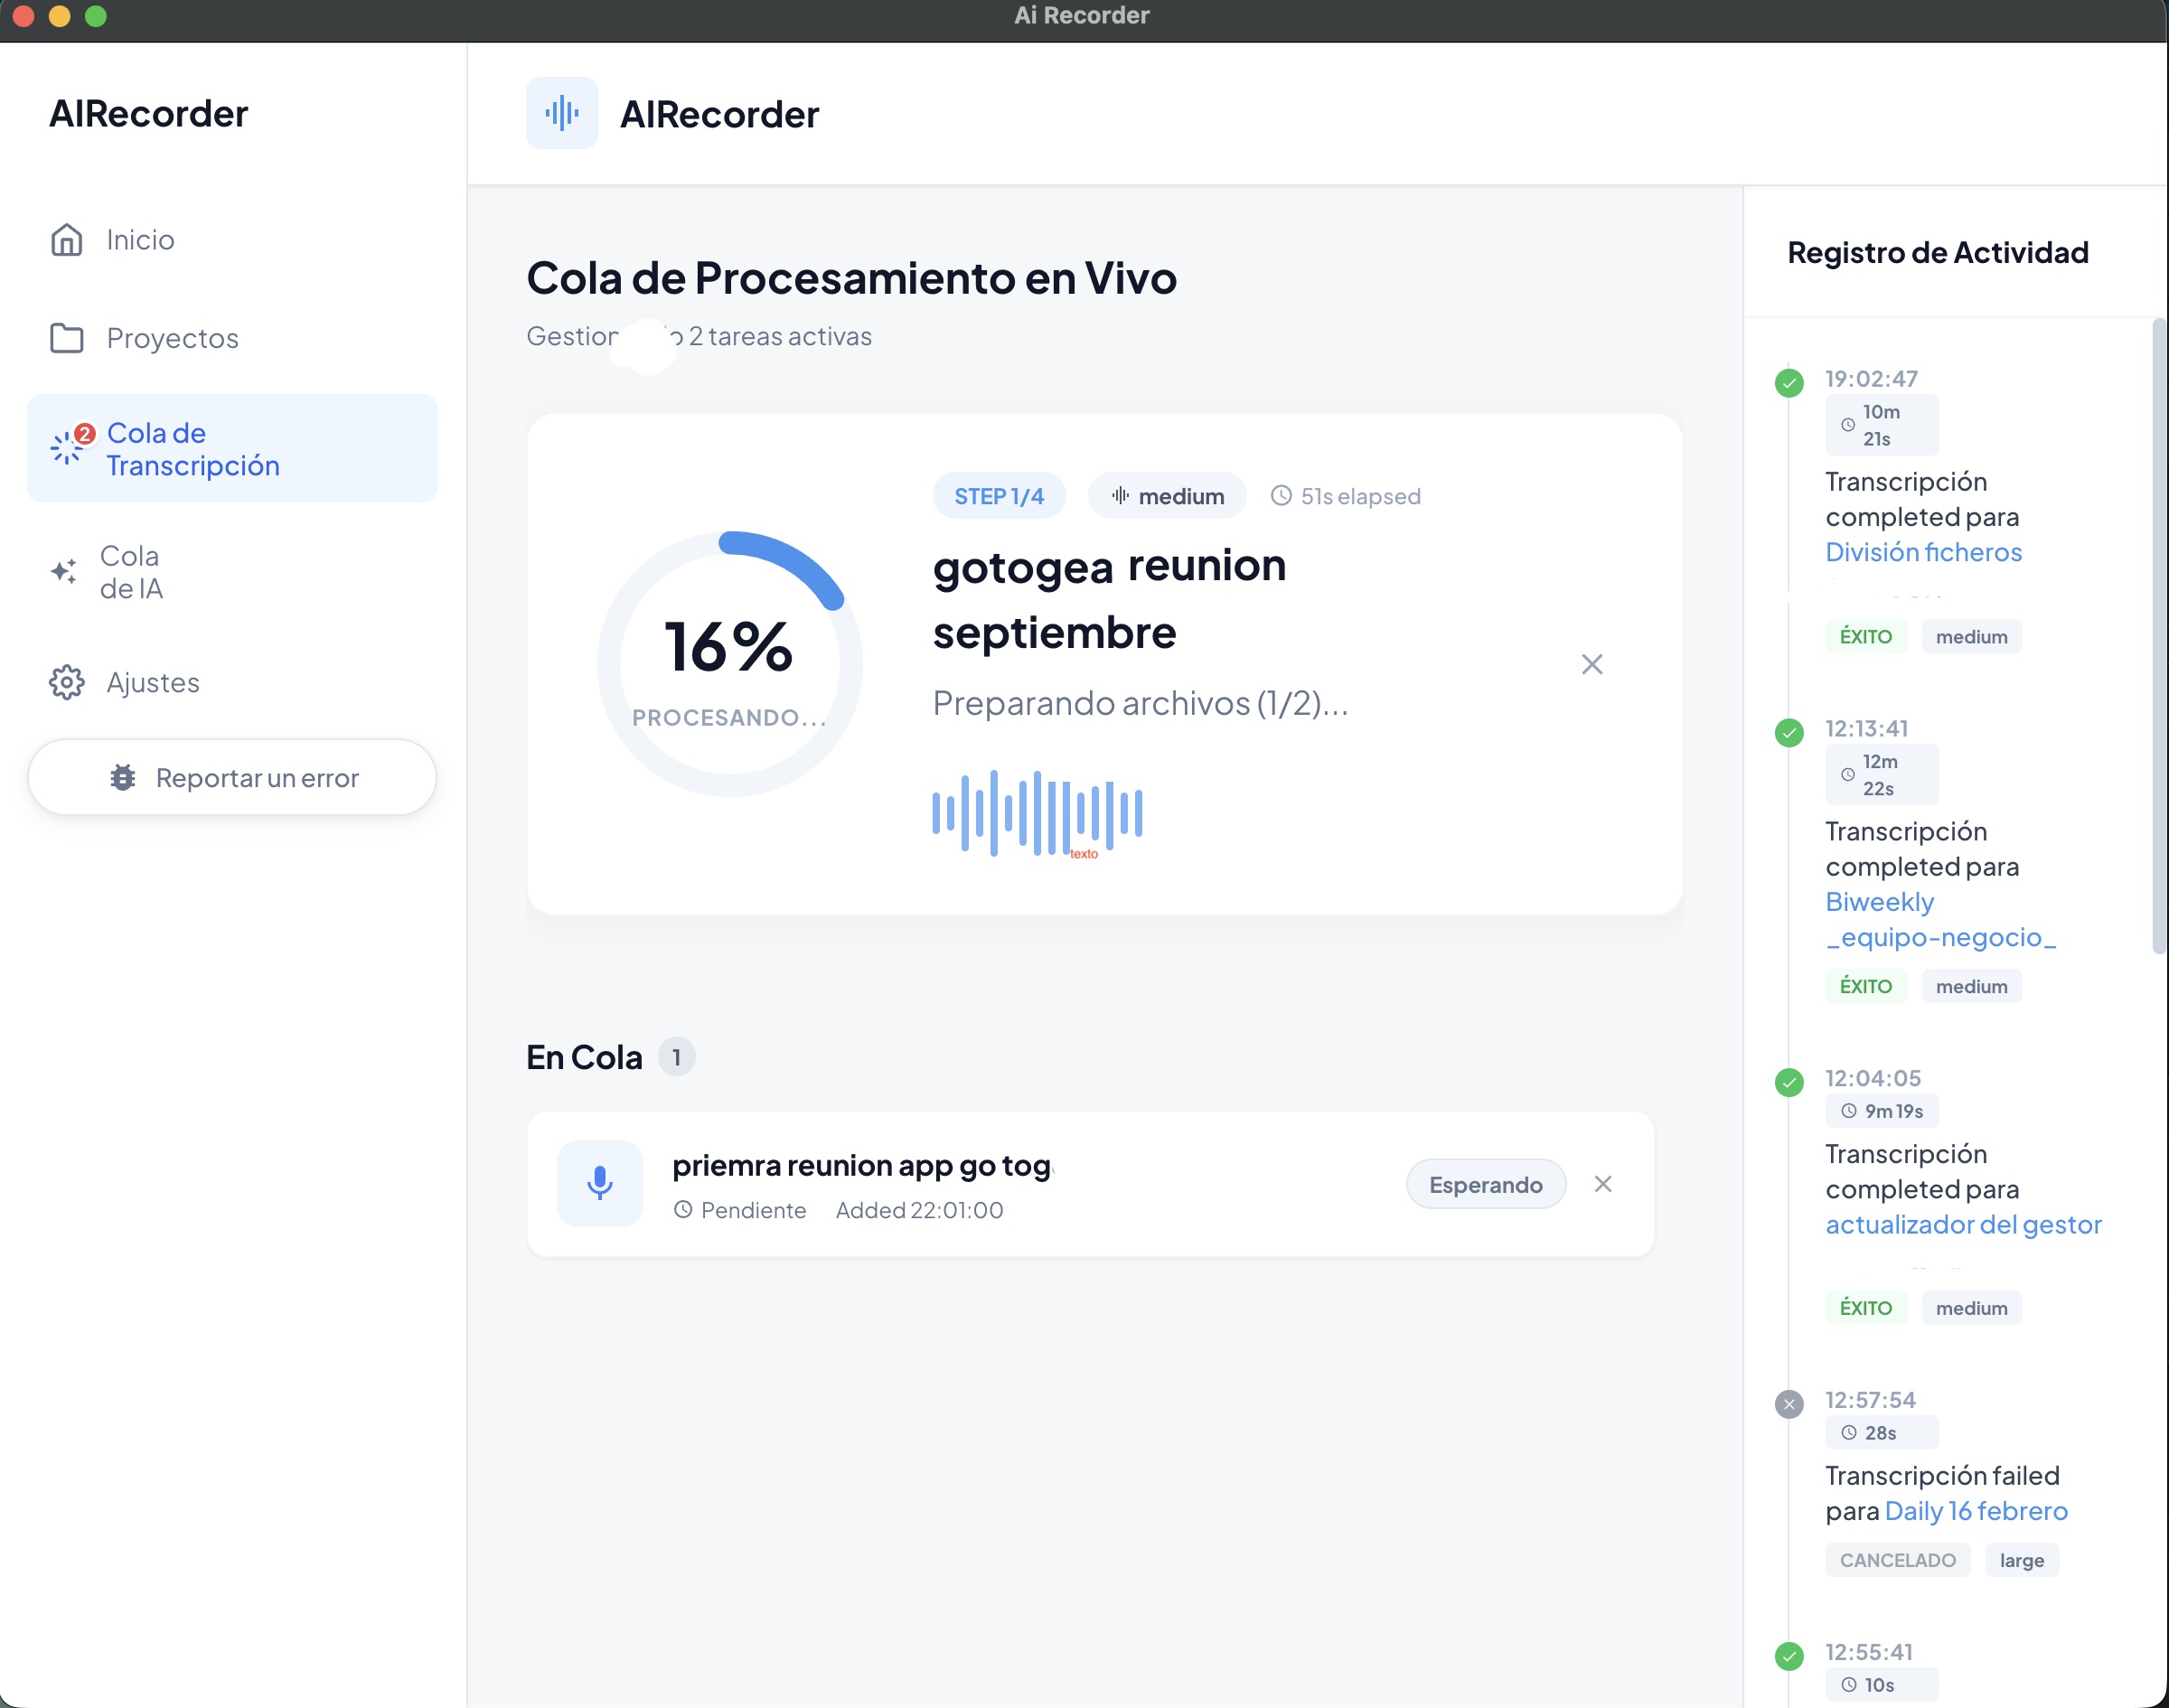Cancel the gotogea reunion septiembre task
2169x1708 pixels.
[x=1592, y=663]
